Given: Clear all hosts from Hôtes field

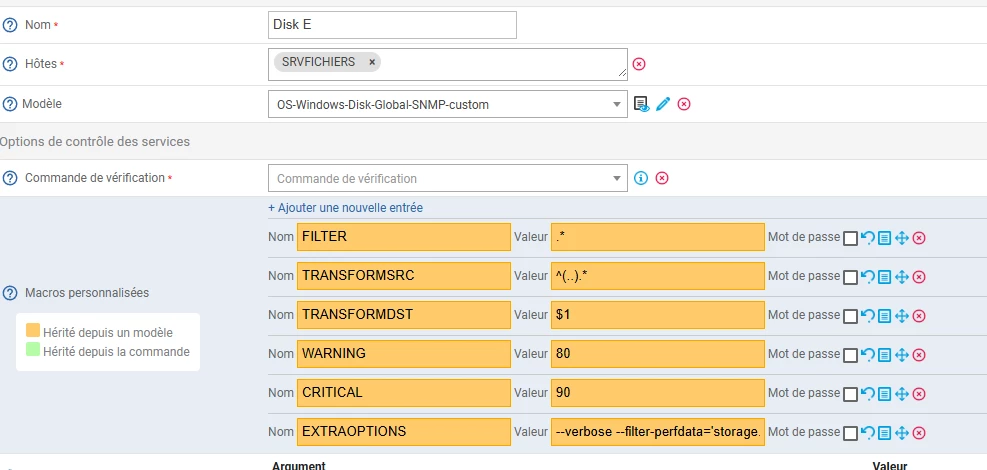Looking at the screenshot, I should click(x=639, y=64).
